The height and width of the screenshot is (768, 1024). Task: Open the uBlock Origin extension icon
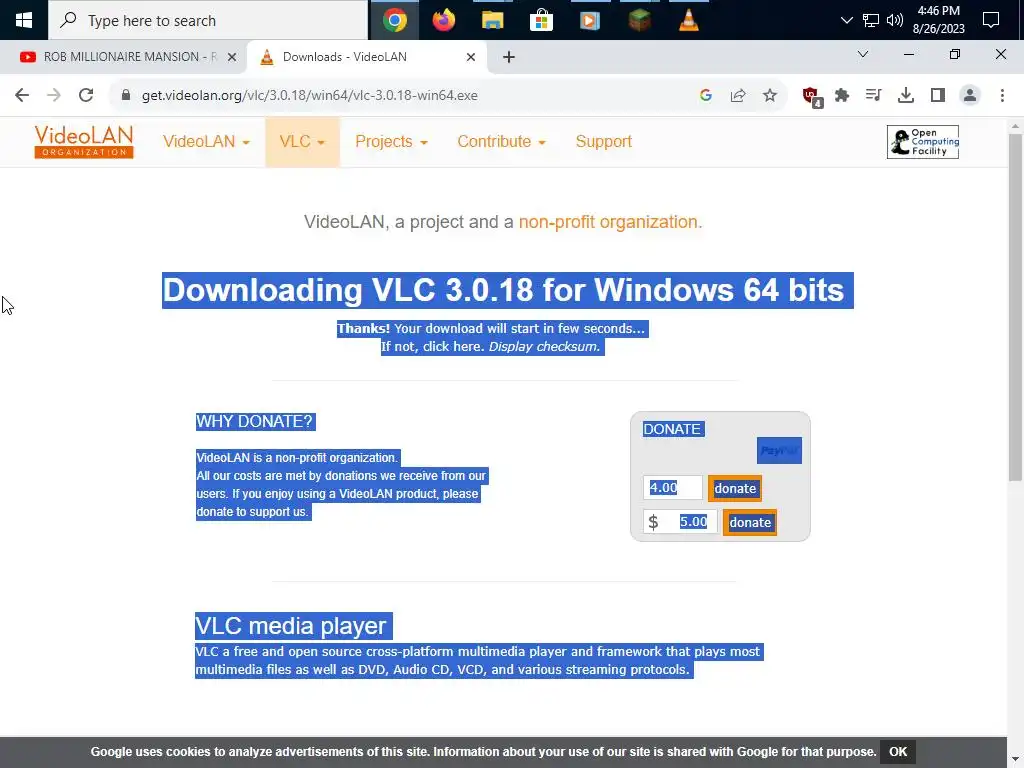tap(812, 97)
